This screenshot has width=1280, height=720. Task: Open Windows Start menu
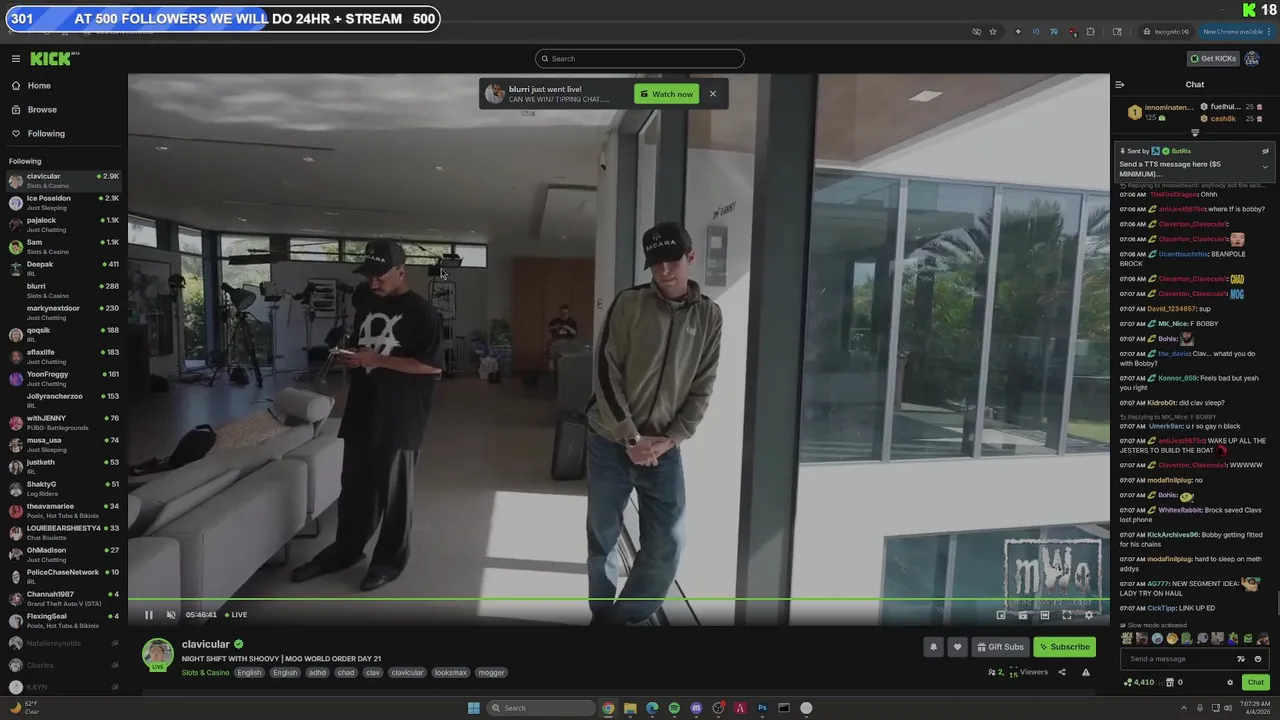[474, 708]
